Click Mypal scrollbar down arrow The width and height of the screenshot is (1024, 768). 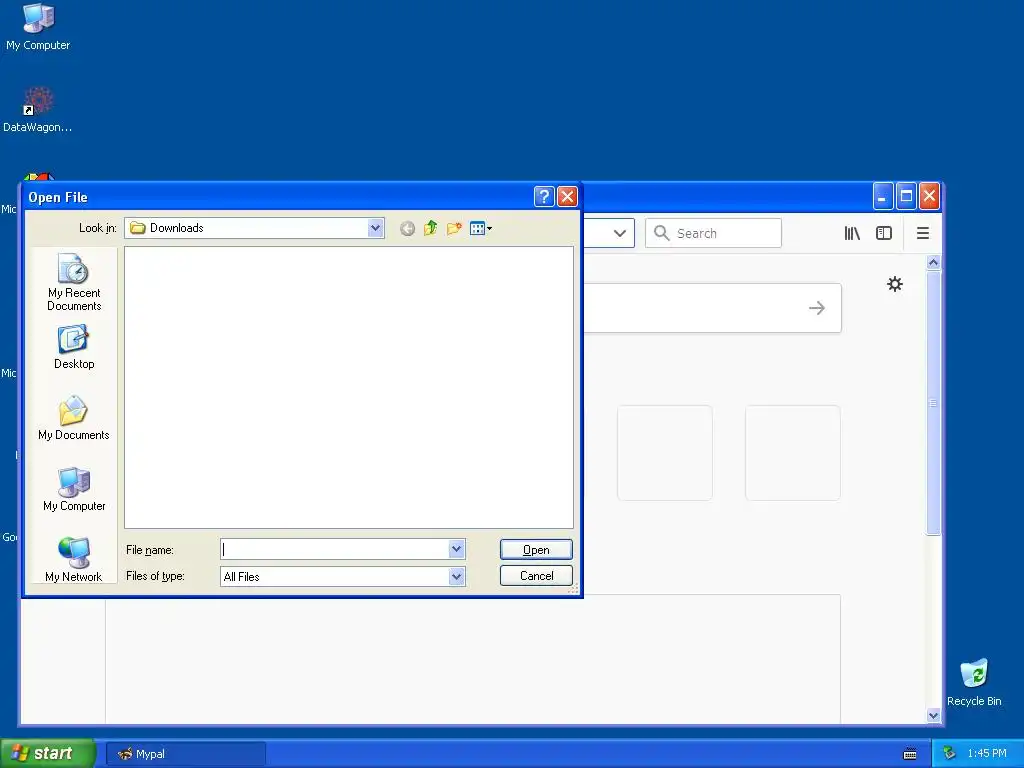(933, 716)
